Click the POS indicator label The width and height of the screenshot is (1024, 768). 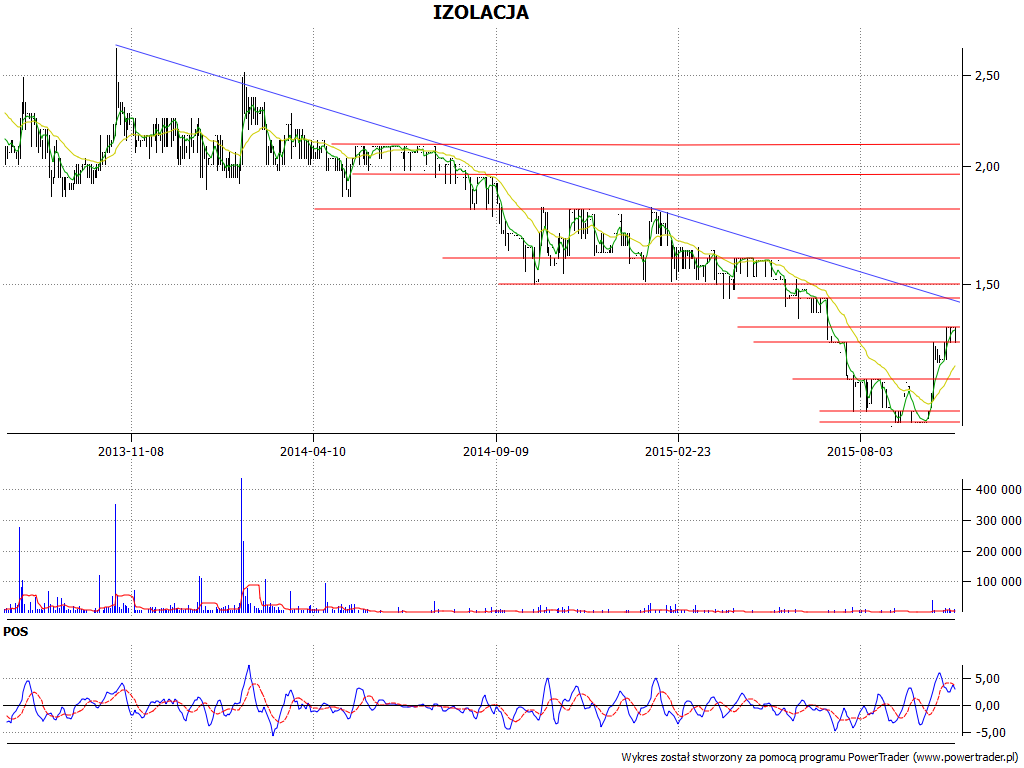coord(16,632)
